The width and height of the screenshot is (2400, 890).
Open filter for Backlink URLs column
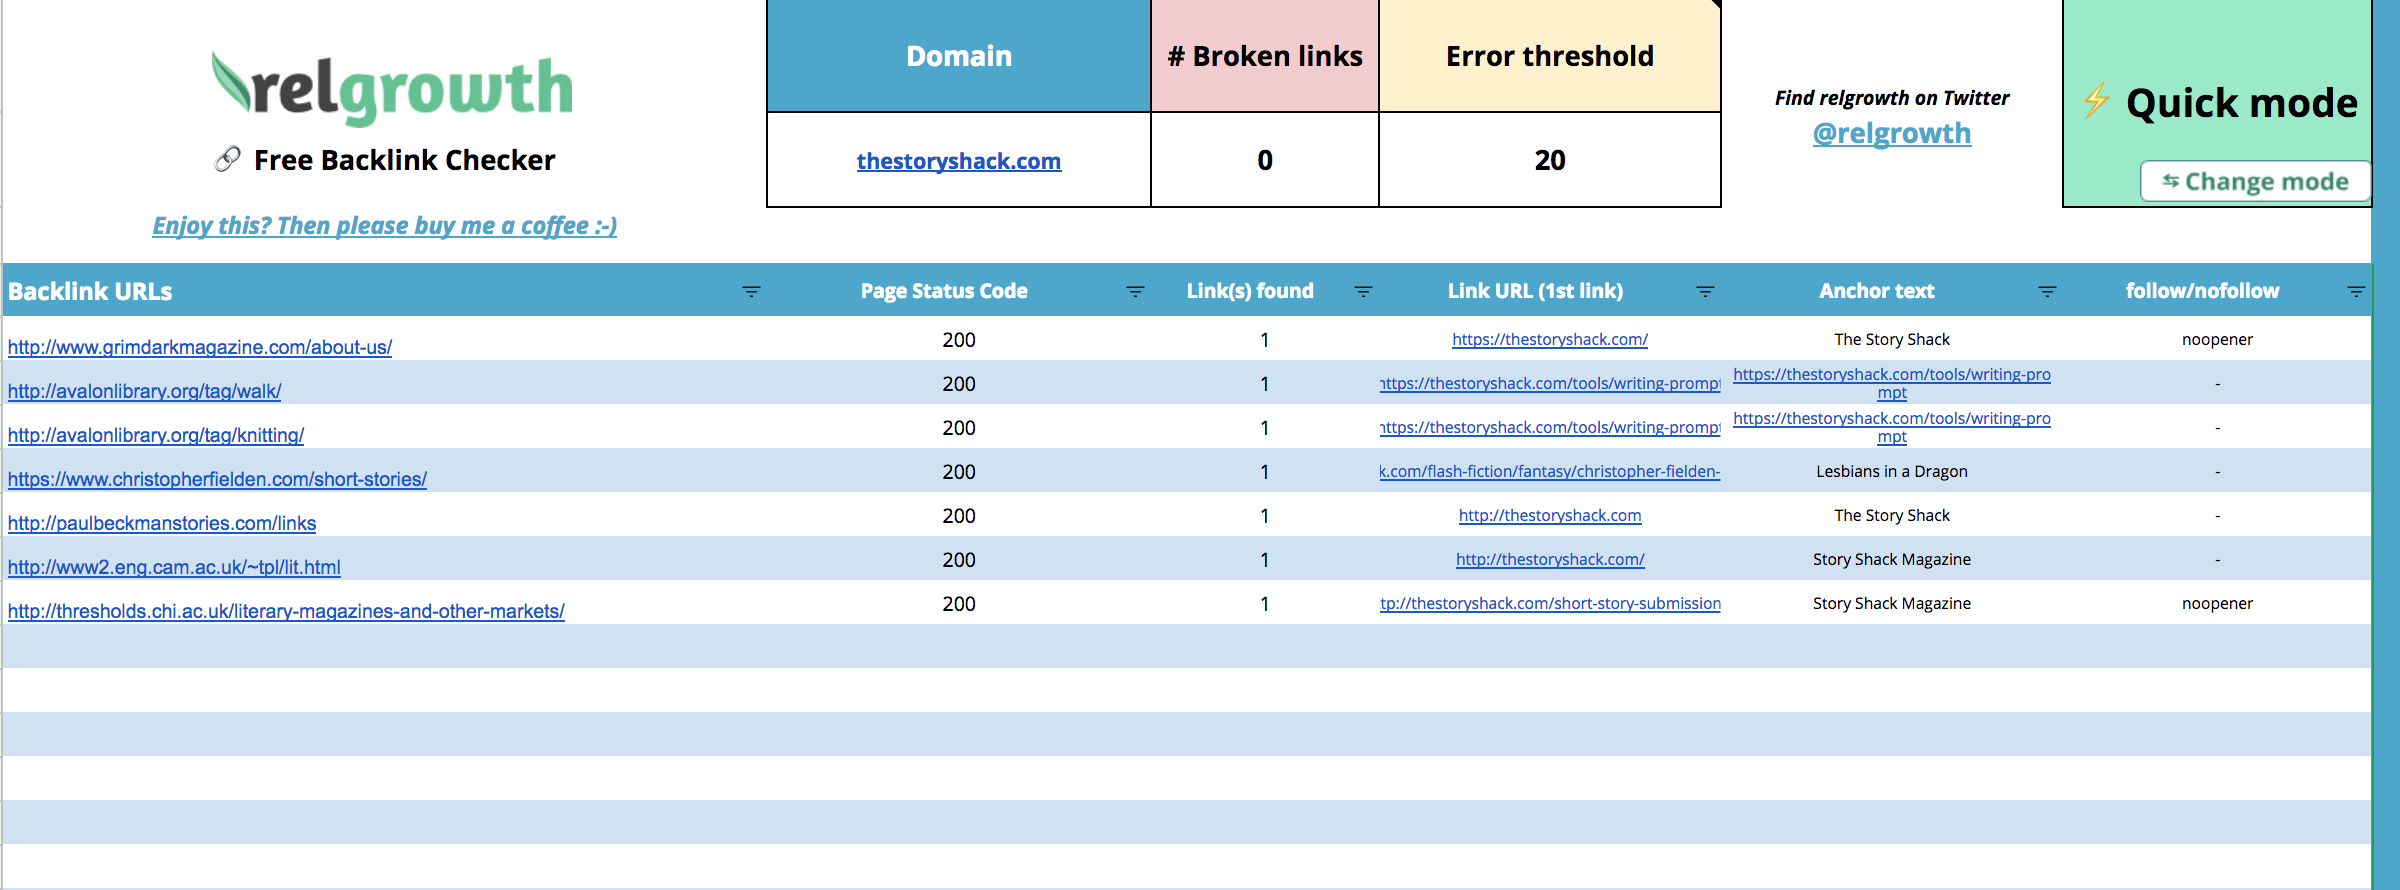click(x=751, y=291)
